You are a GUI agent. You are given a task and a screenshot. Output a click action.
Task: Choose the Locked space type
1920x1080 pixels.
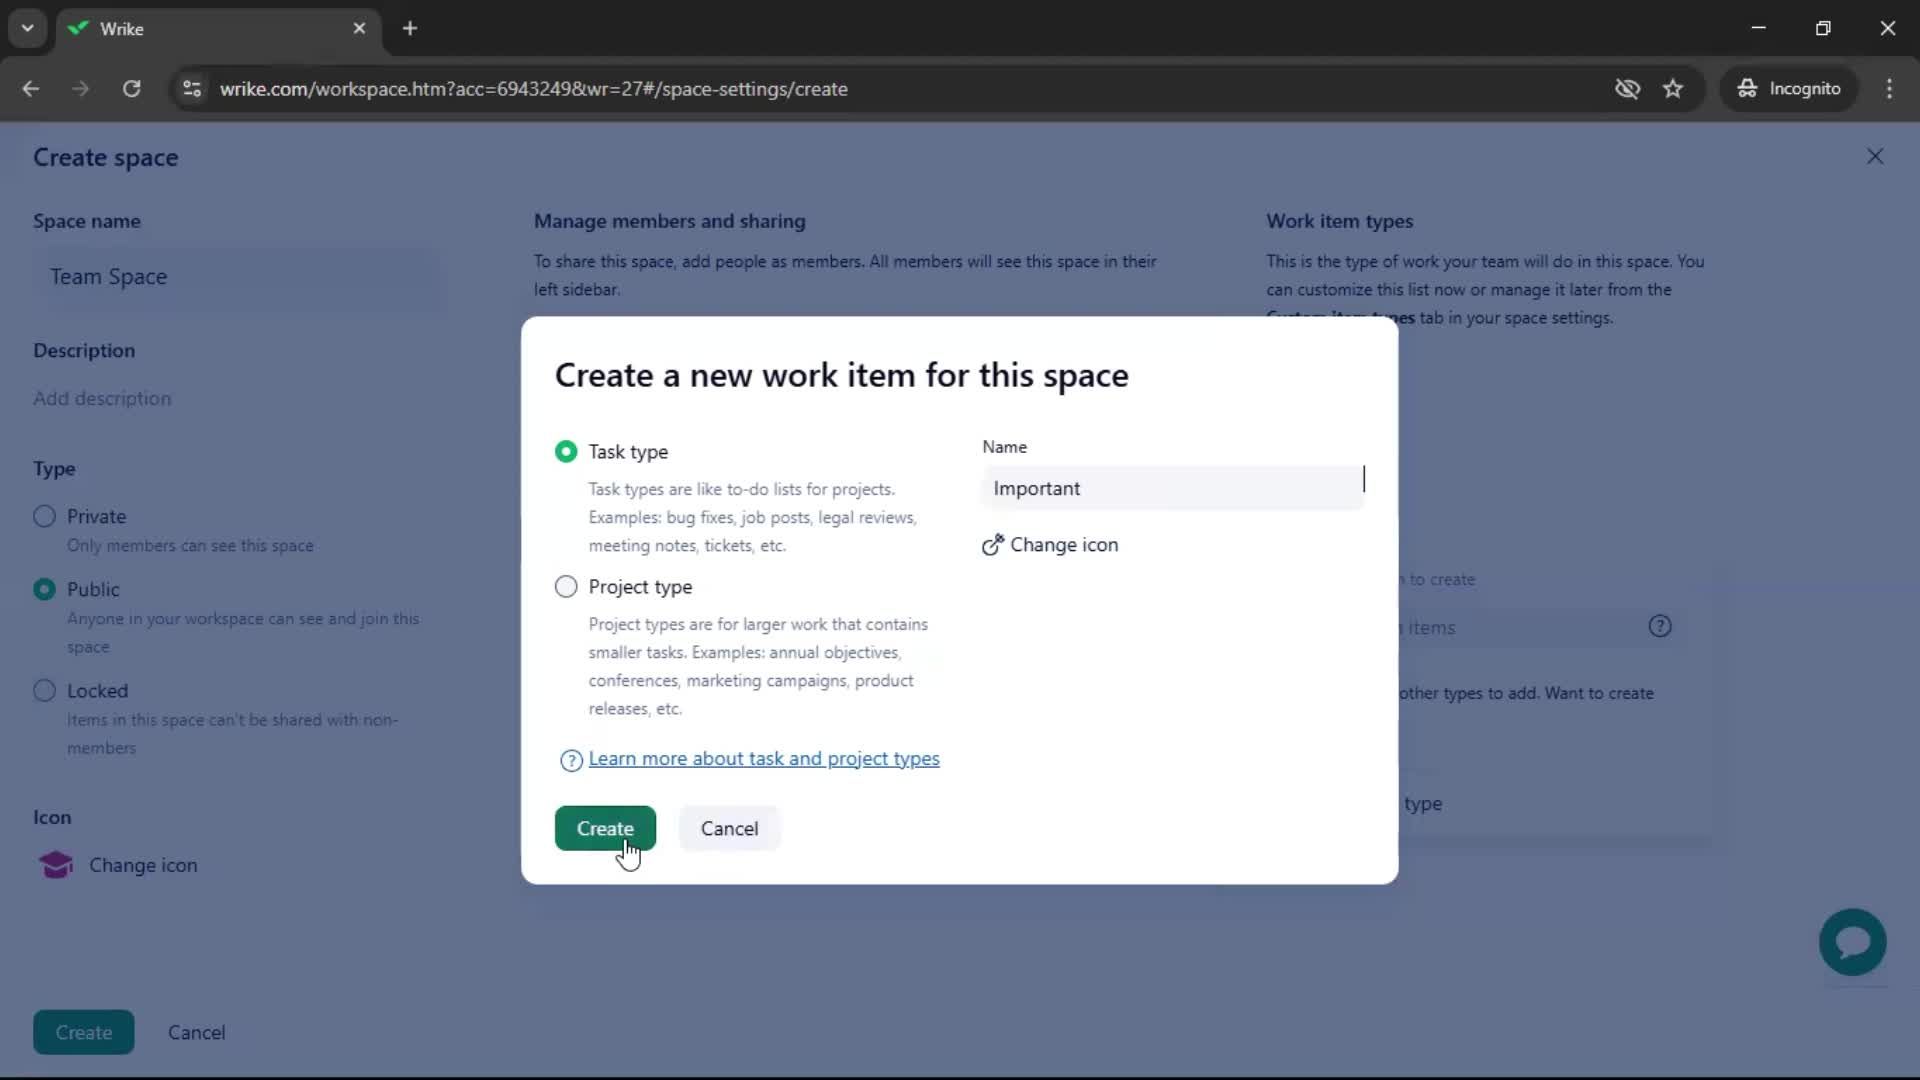point(44,691)
